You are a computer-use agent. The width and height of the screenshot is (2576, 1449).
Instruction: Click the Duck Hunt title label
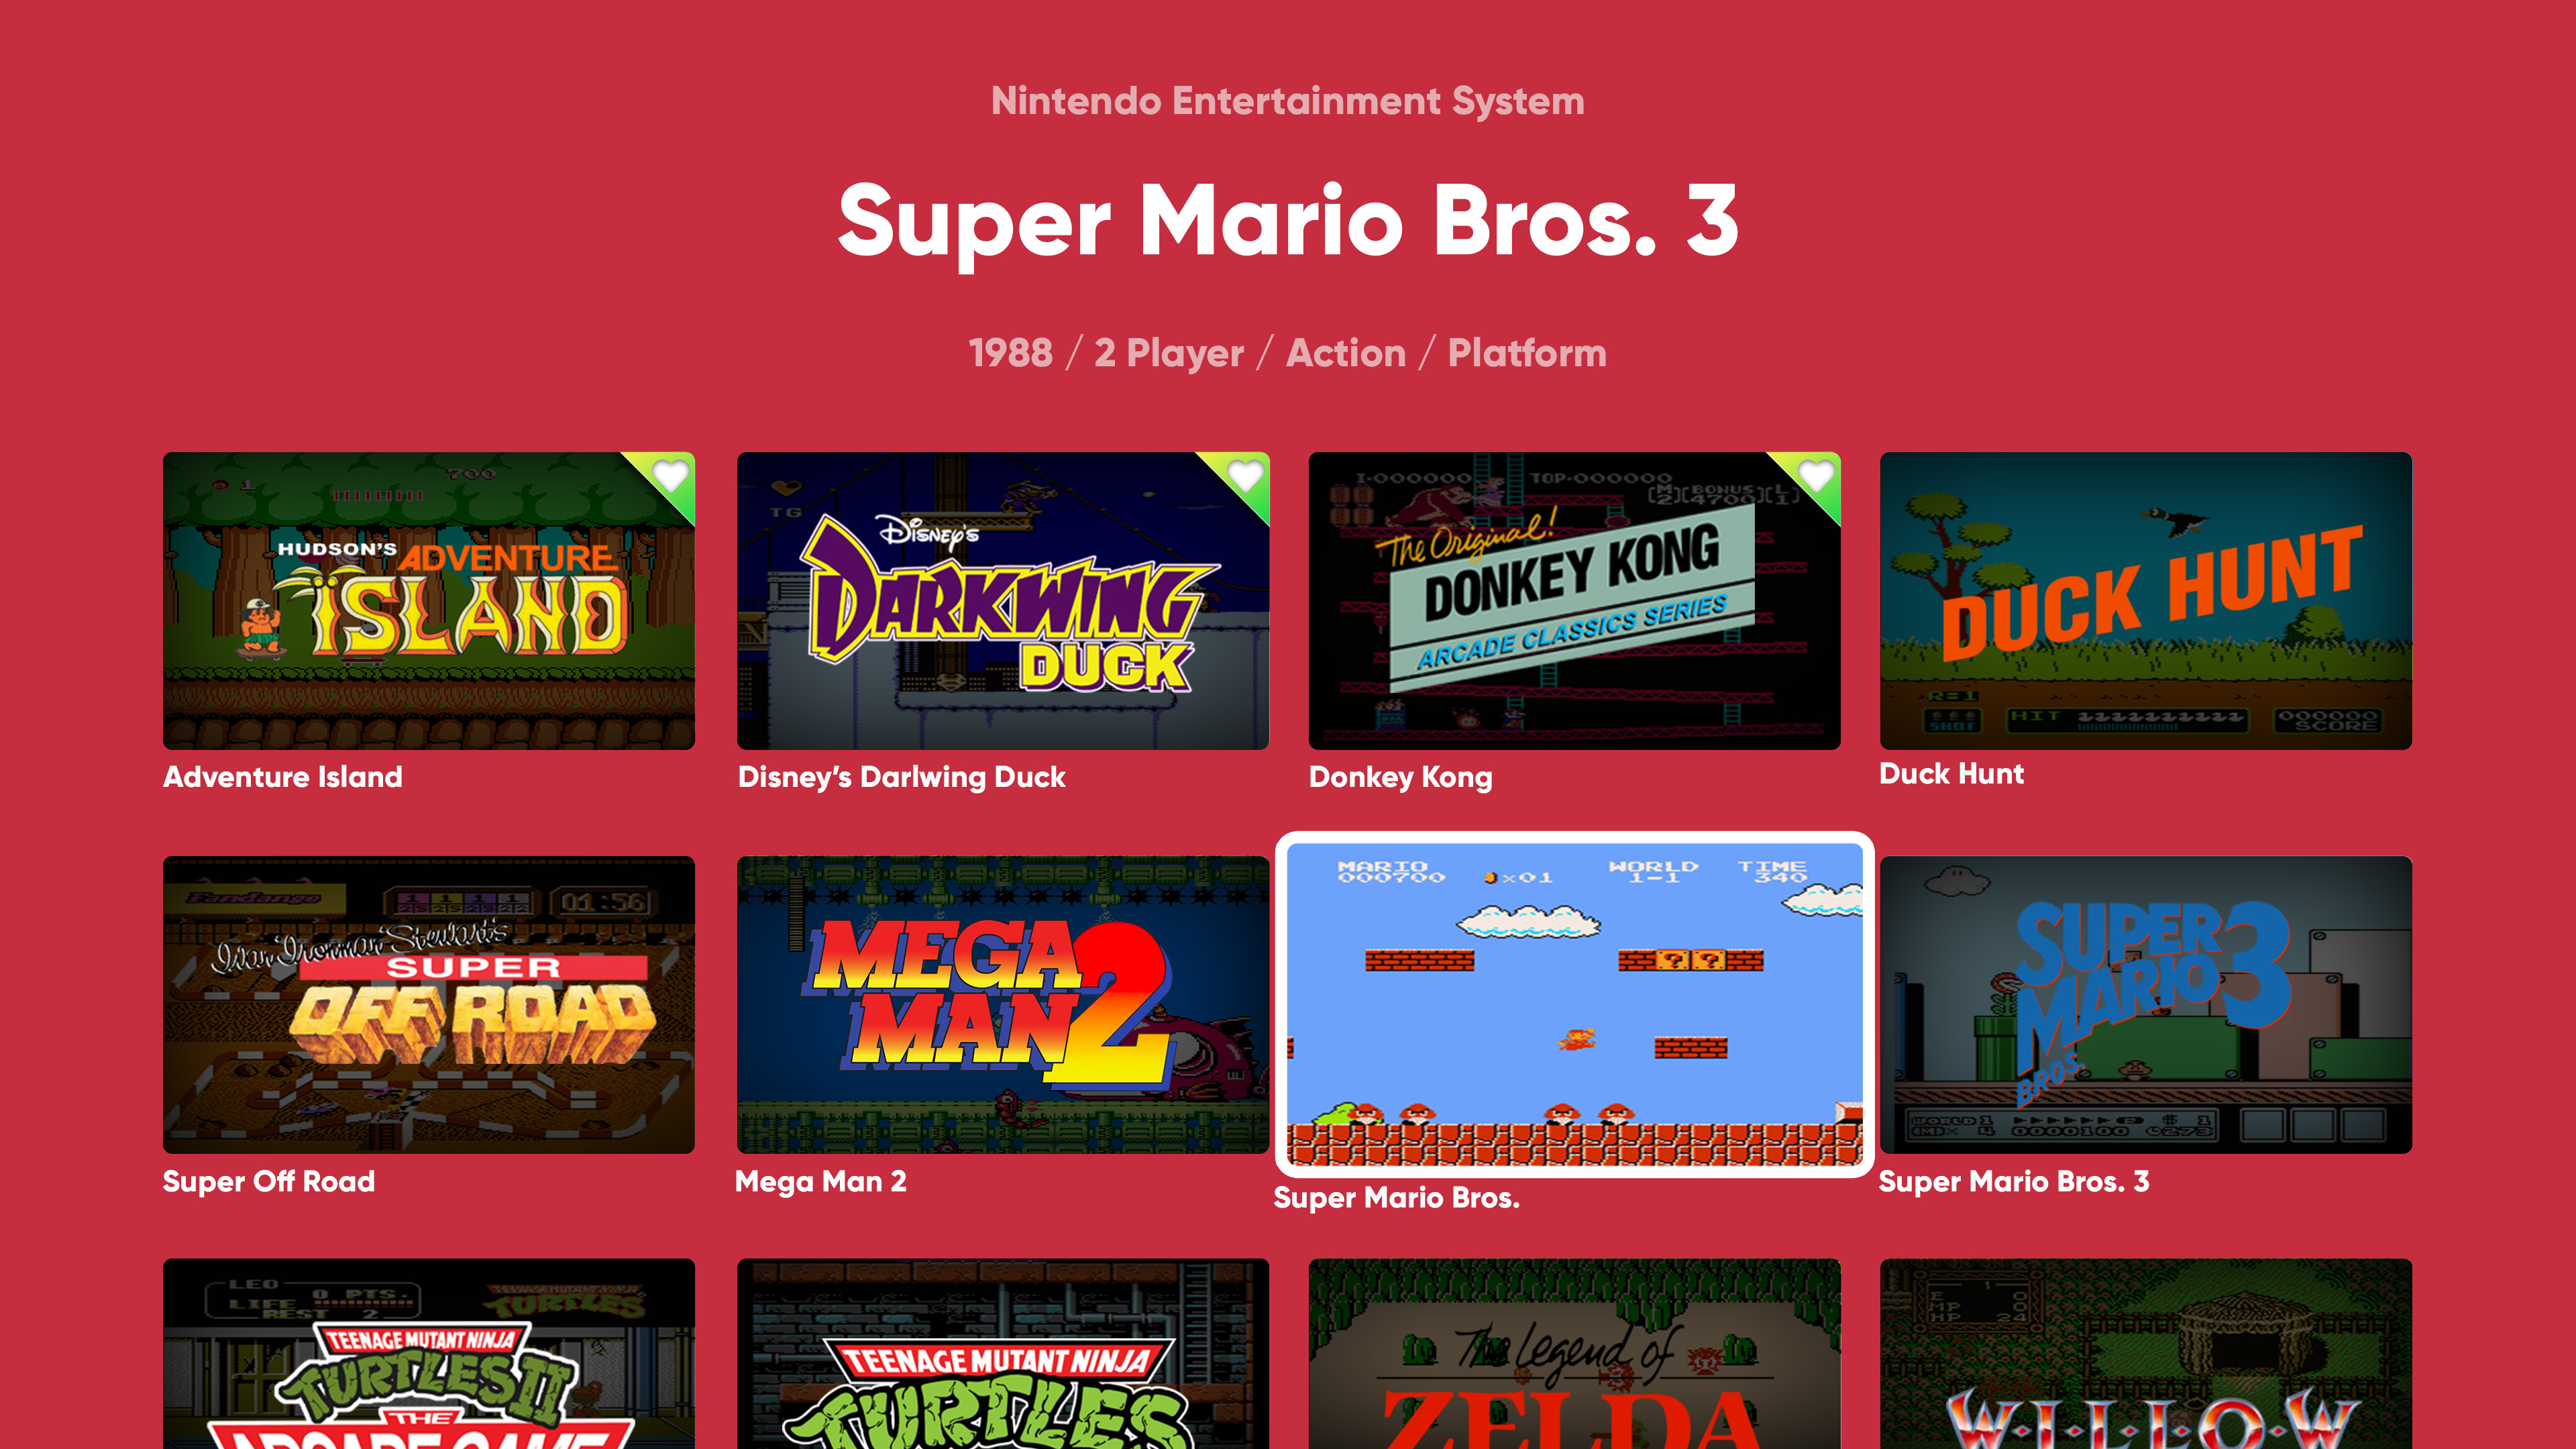click(x=1951, y=774)
